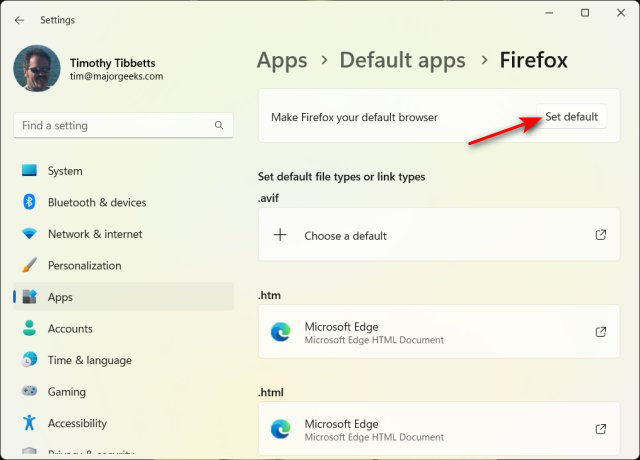
Task: Click the Settings window title
Action: [x=58, y=20]
